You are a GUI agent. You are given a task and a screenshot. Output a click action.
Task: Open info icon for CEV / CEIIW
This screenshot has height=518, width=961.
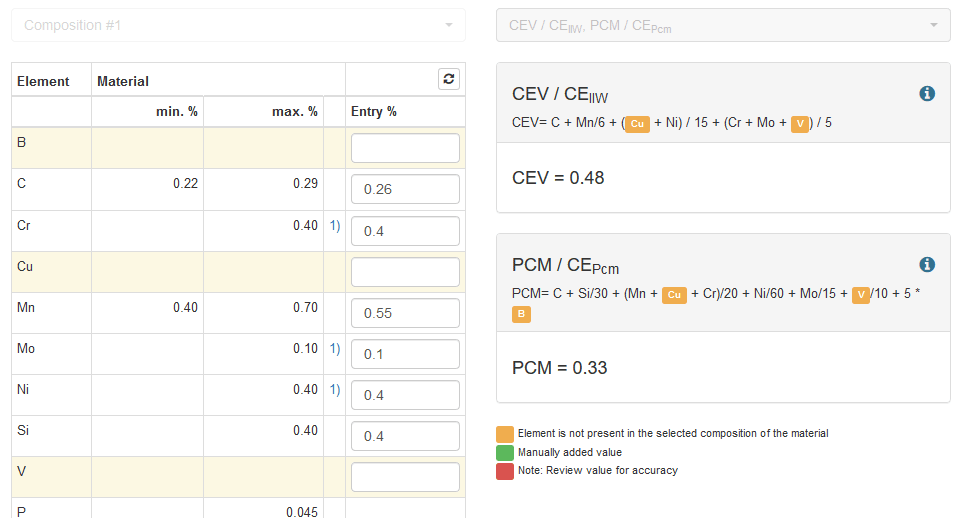tap(927, 93)
